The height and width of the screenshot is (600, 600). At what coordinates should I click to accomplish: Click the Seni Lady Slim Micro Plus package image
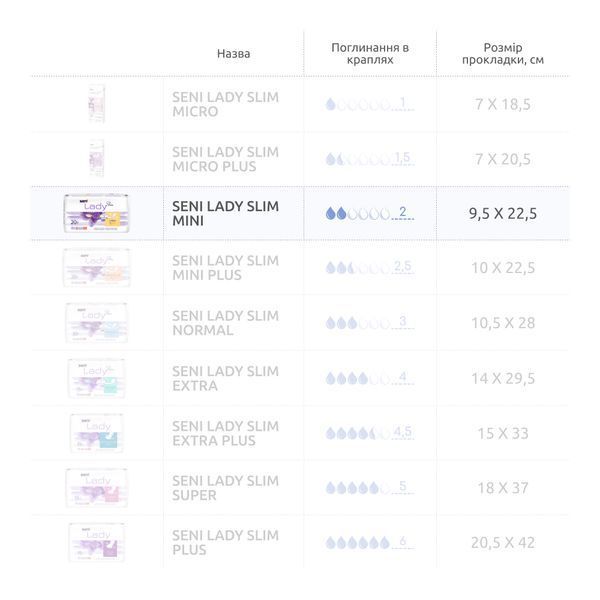[x=96, y=158]
